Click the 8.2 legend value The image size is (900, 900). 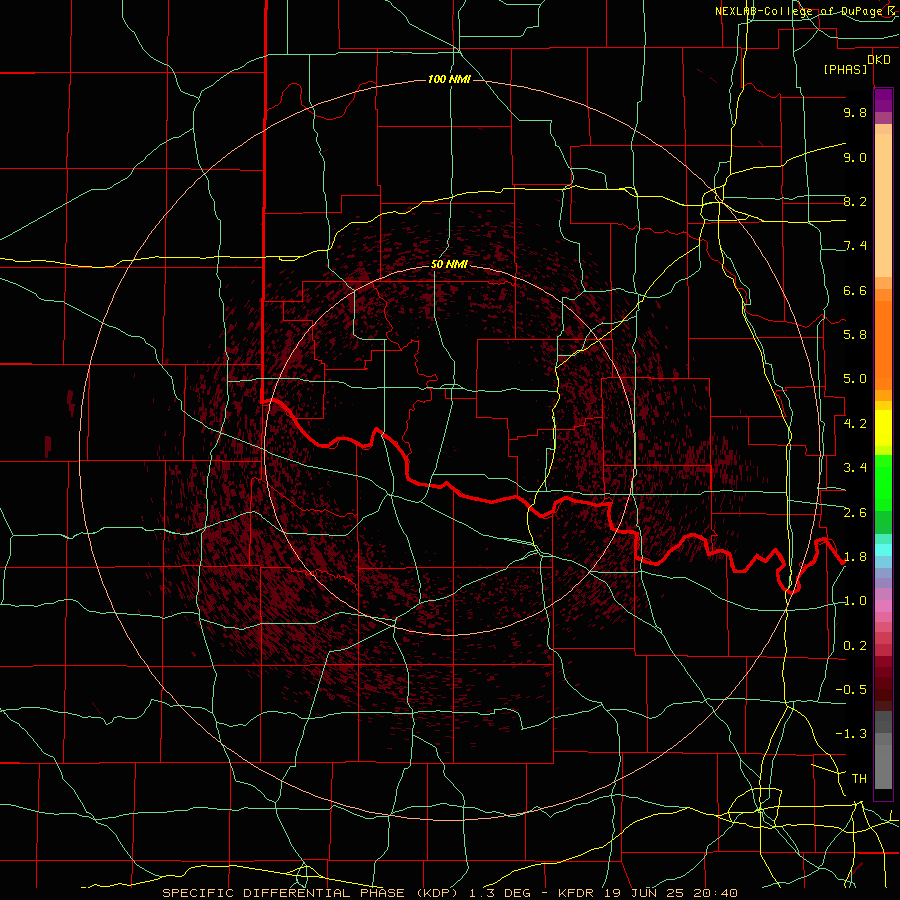pyautogui.click(x=855, y=201)
